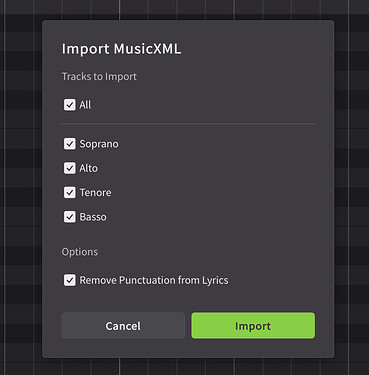The width and height of the screenshot is (369, 375).
Task: Click the Import MusicXML dialog title
Action: (121, 49)
